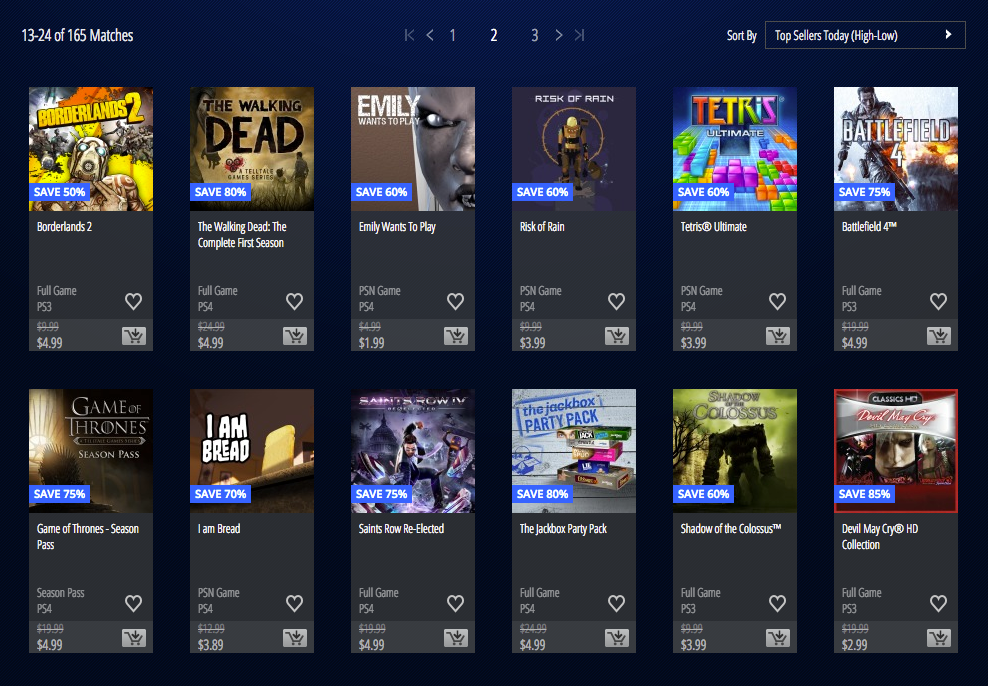988x686 pixels.
Task: Toggle wishlist heart for Tetris Ultimate
Action: tap(777, 301)
